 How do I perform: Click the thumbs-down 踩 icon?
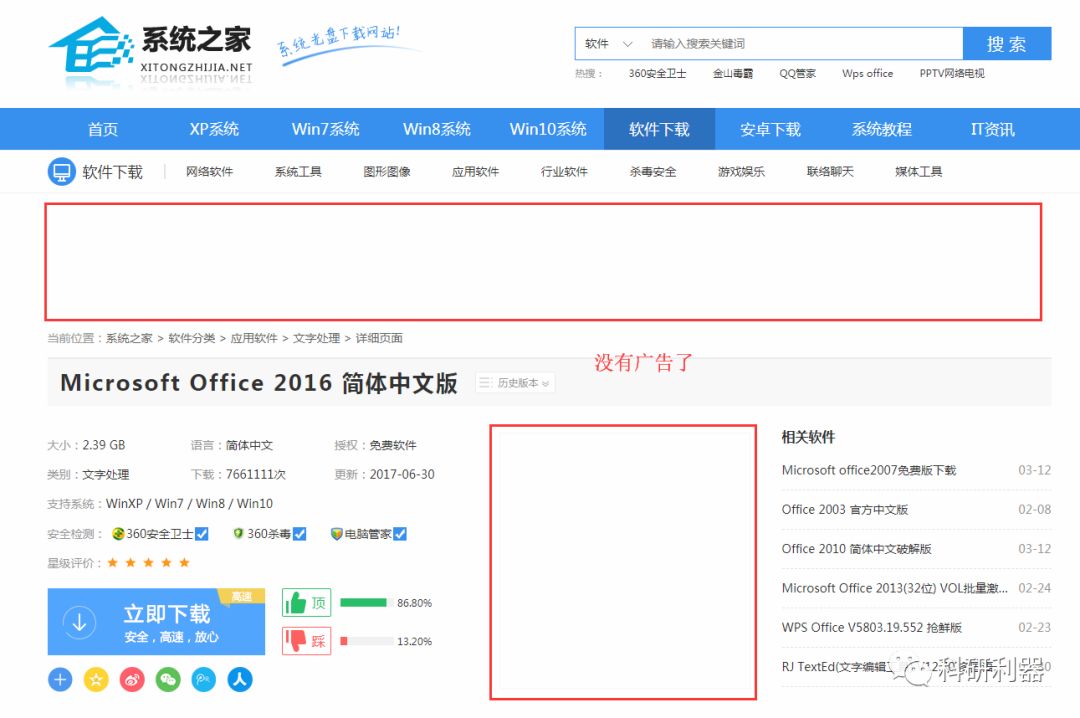click(x=295, y=641)
